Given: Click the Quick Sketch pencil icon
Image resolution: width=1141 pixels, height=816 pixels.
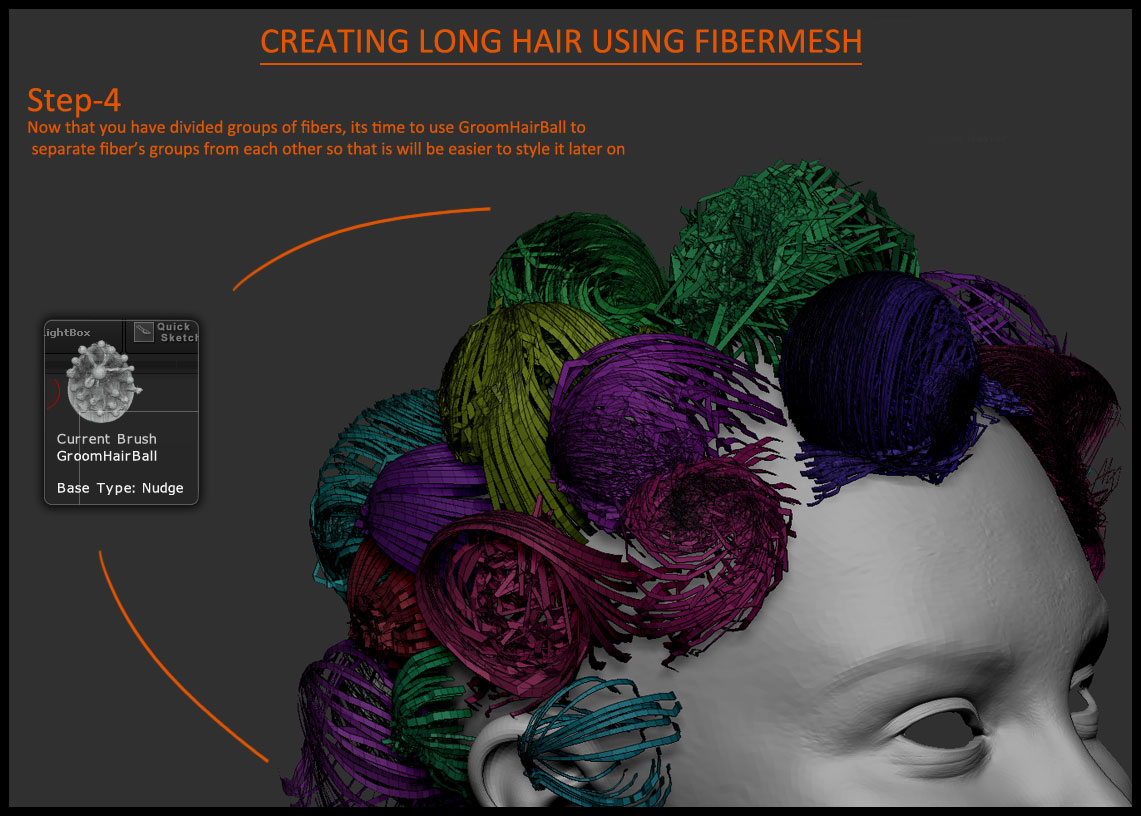Looking at the screenshot, I should coord(143,331).
